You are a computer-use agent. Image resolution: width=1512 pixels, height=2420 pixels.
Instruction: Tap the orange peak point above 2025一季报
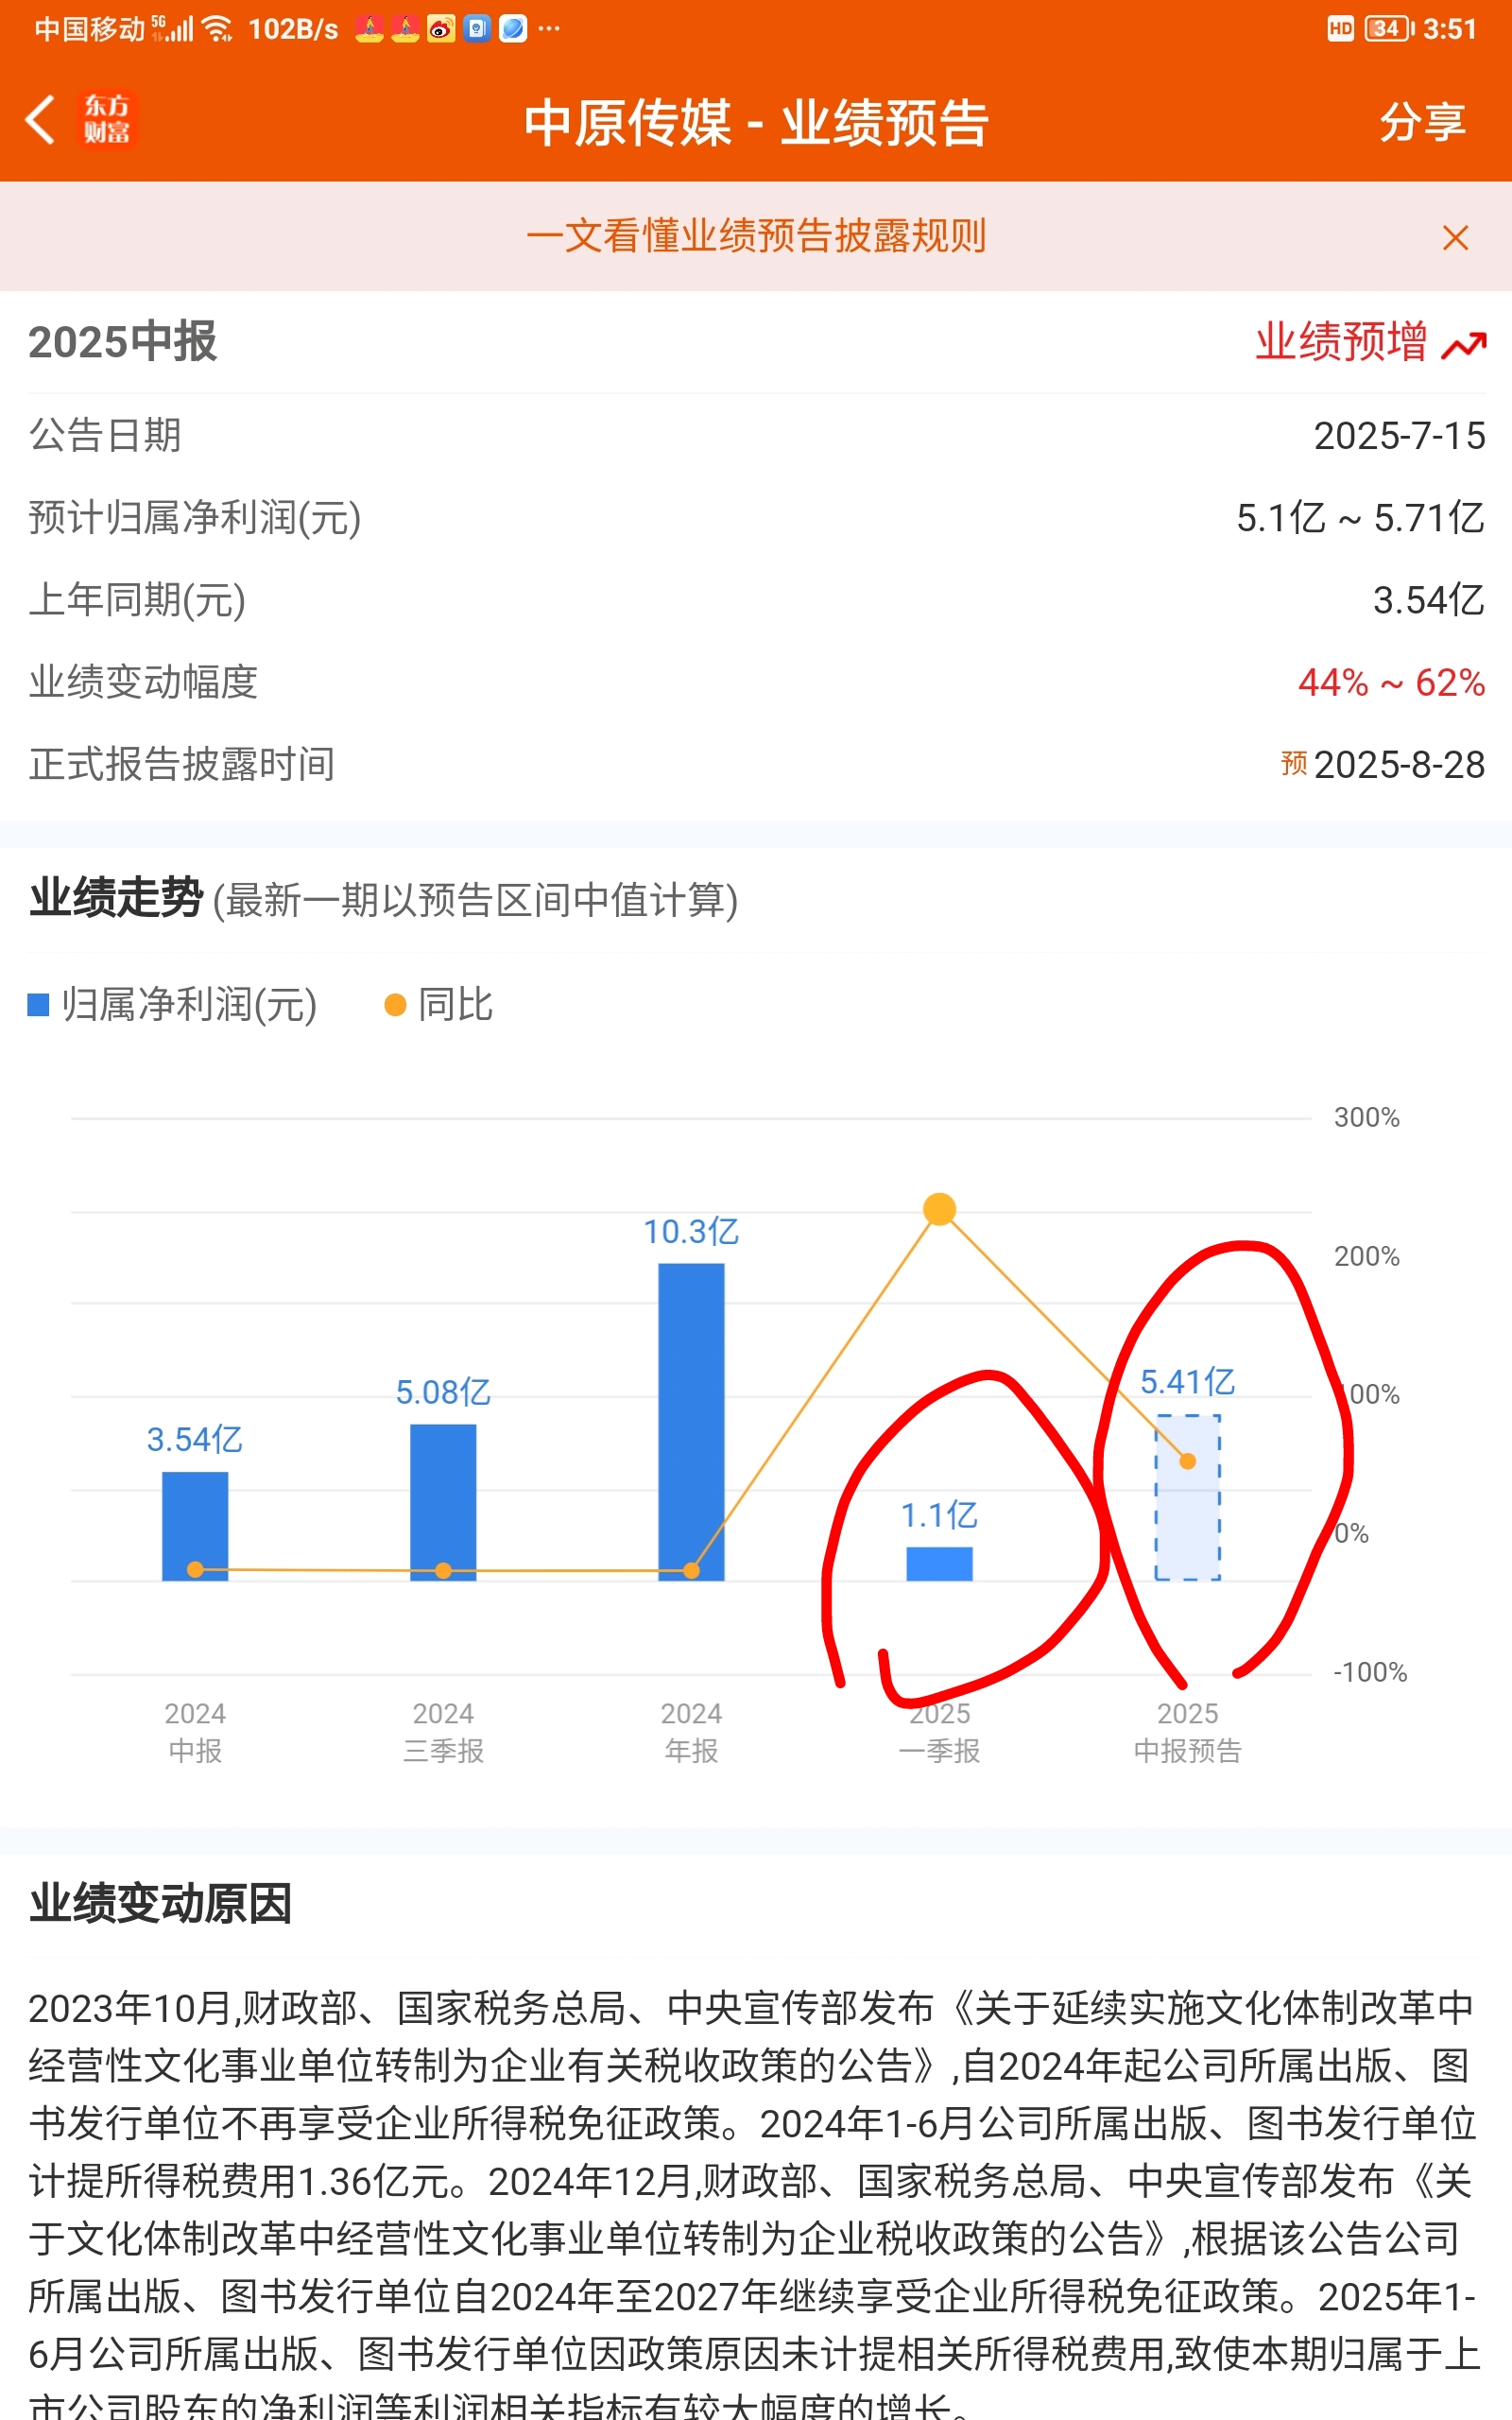tap(939, 1209)
